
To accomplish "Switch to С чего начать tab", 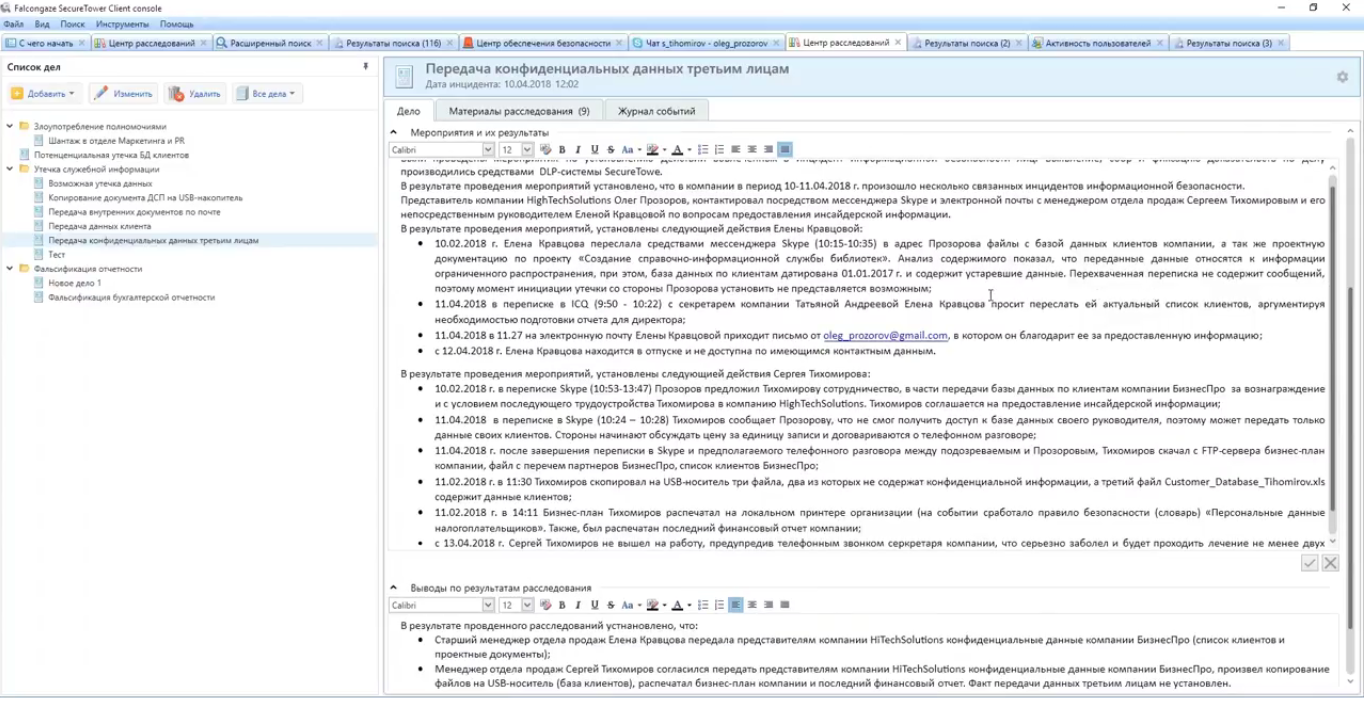I will 46,43.
